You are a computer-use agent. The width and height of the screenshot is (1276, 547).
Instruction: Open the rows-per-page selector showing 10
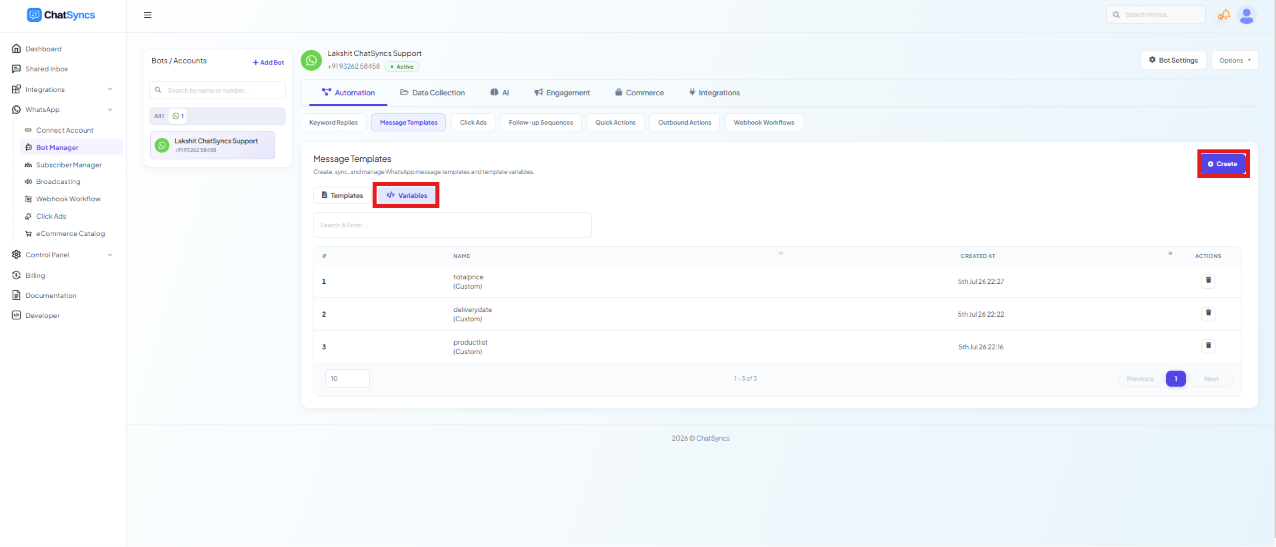point(348,379)
